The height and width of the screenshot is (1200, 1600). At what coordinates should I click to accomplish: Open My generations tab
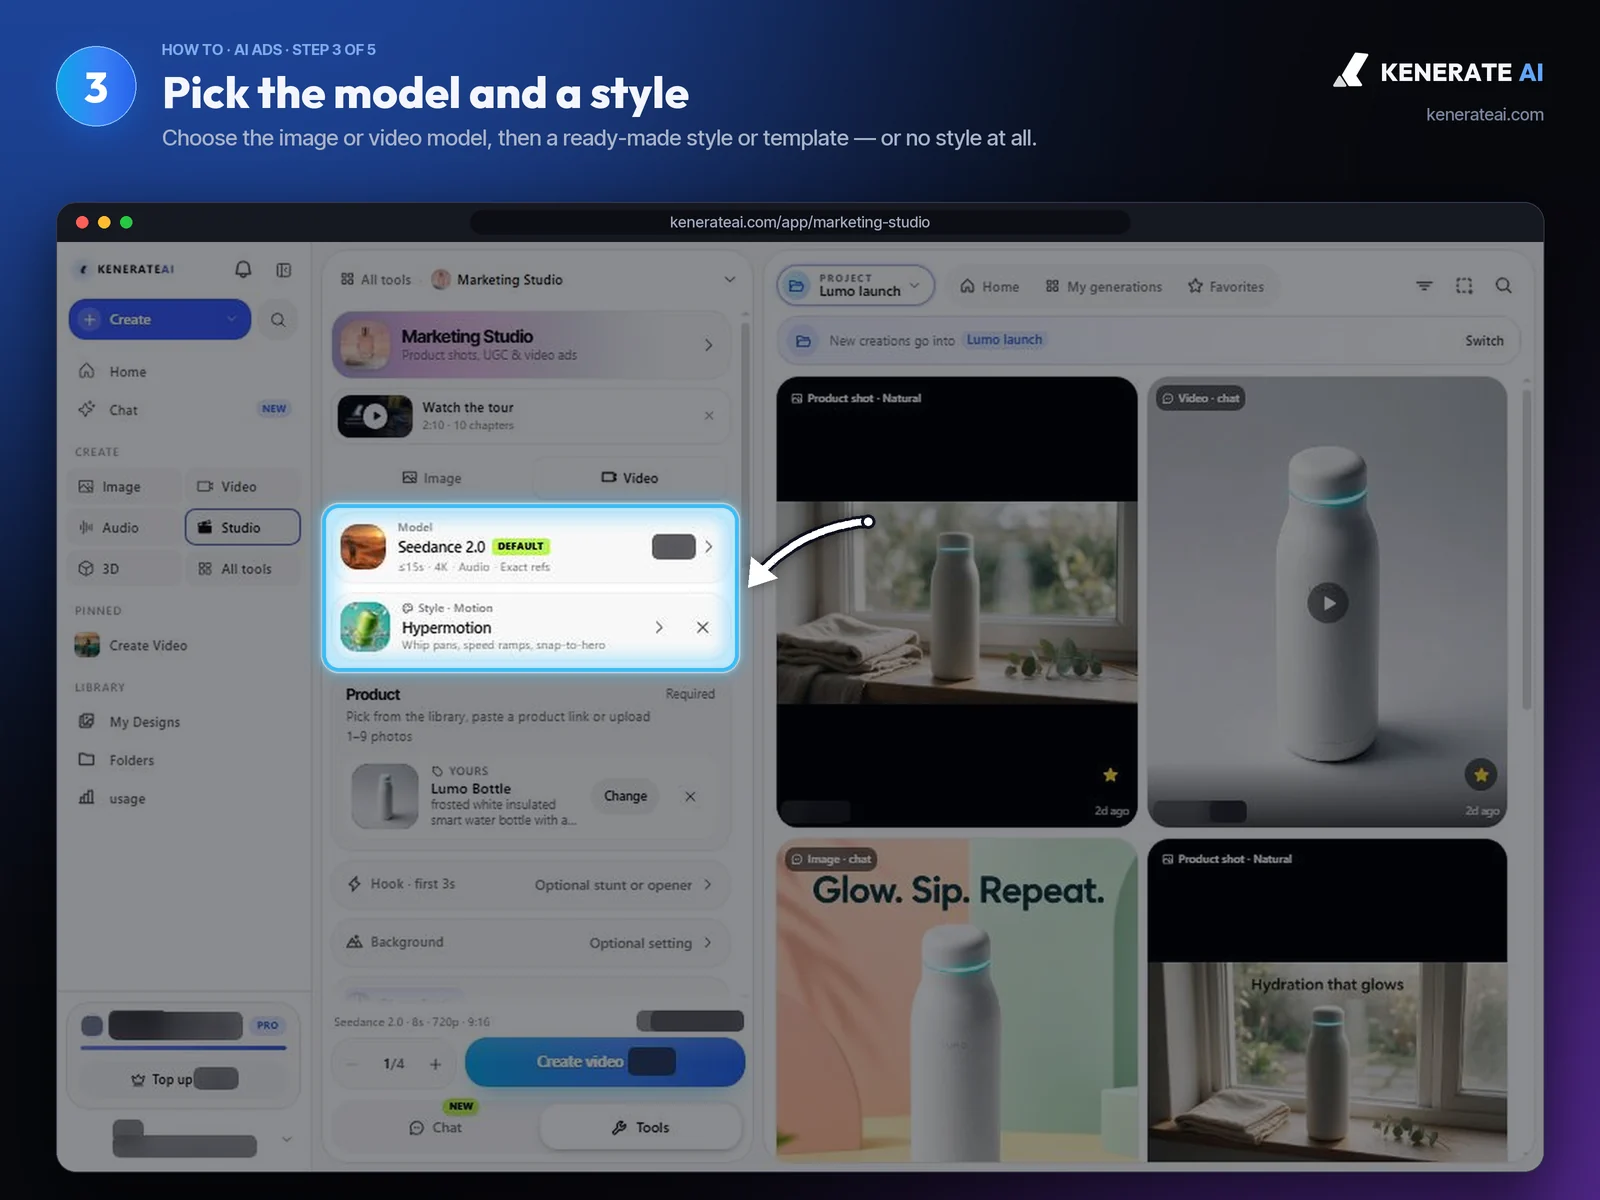pyautogui.click(x=1104, y=287)
